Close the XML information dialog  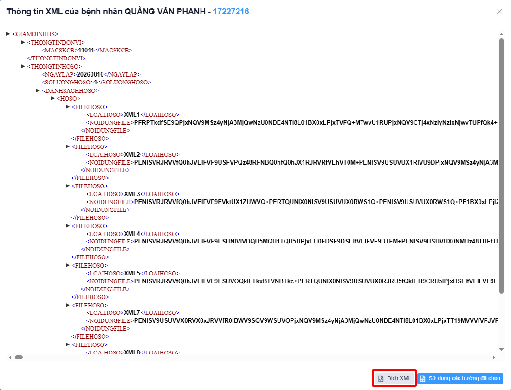click(499, 12)
